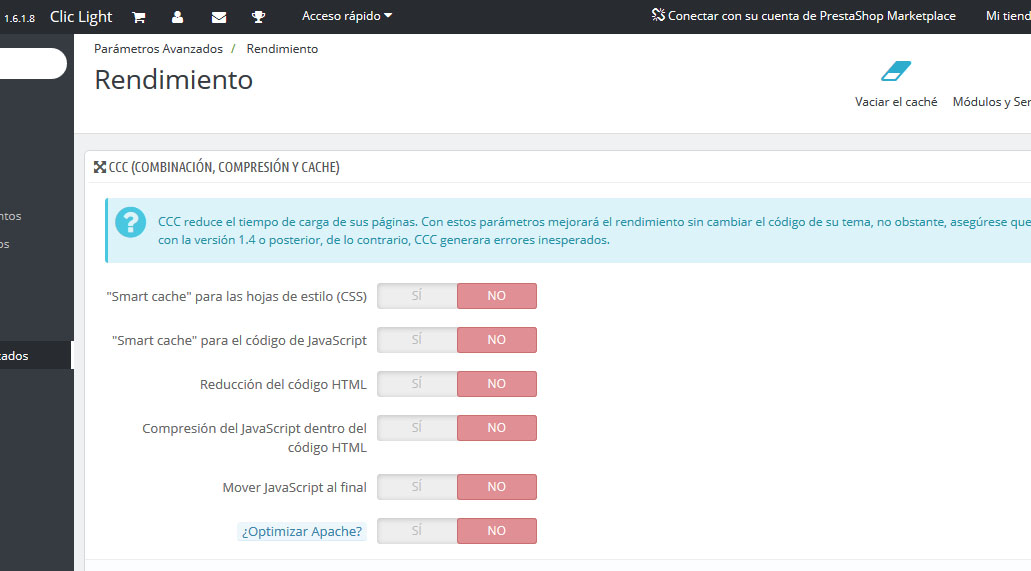Click the CCC (Combinación, Compresión y Cache) heading
Viewport: 1031px width, 571px height.
click(x=224, y=167)
